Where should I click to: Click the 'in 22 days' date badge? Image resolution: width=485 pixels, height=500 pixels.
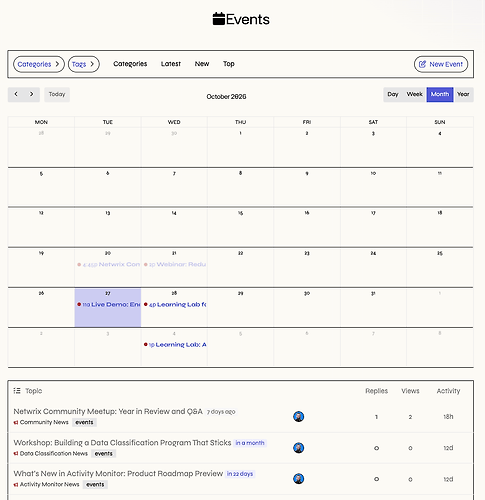click(x=240, y=474)
